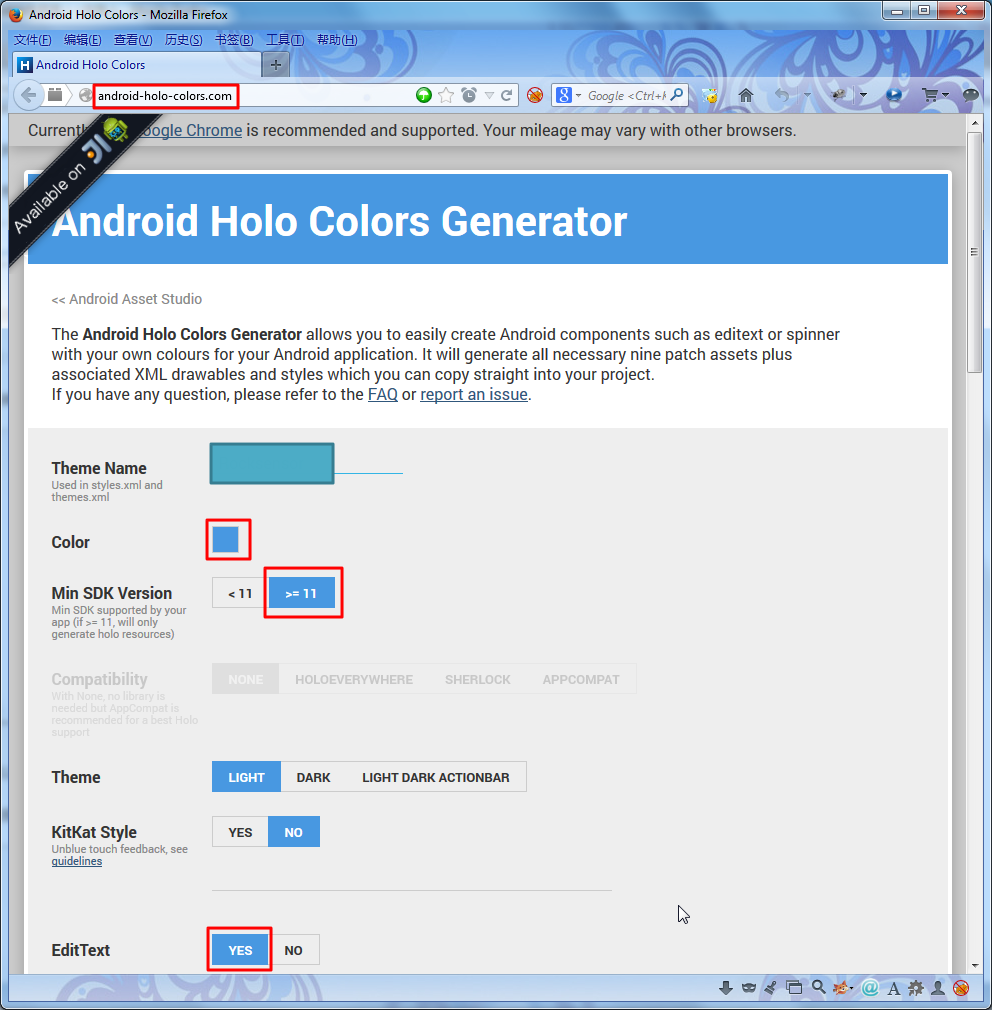
Task: Disable EditText with the NO button
Action: click(294, 950)
